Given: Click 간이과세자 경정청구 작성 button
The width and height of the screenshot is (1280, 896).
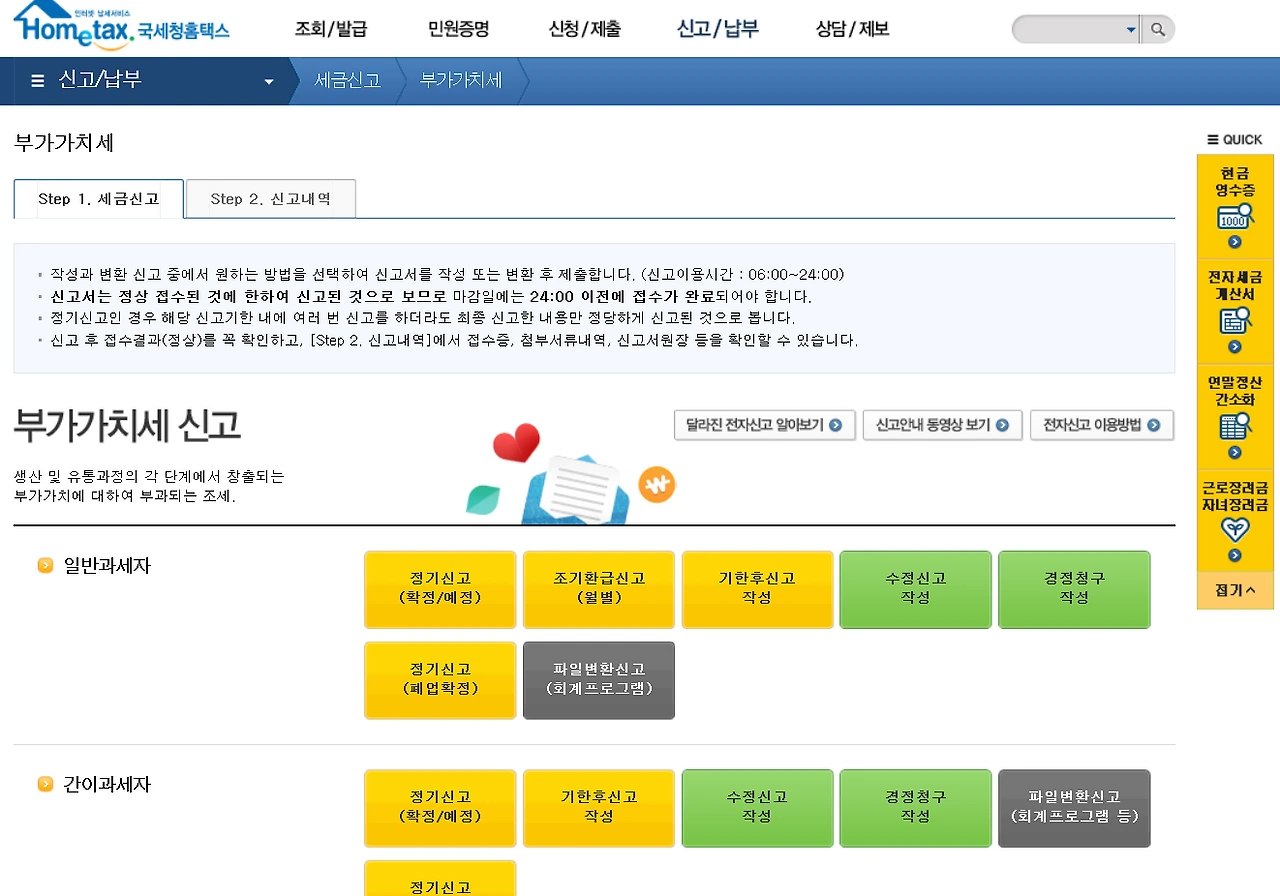Looking at the screenshot, I should tap(916, 808).
